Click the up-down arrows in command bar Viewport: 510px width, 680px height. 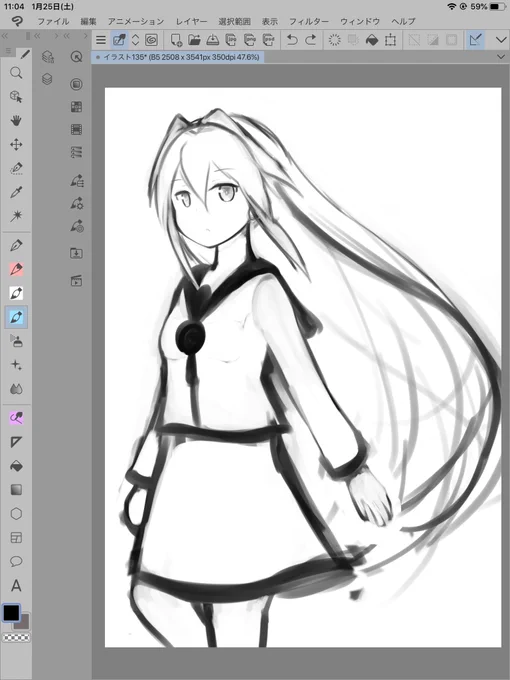click(x=135, y=40)
